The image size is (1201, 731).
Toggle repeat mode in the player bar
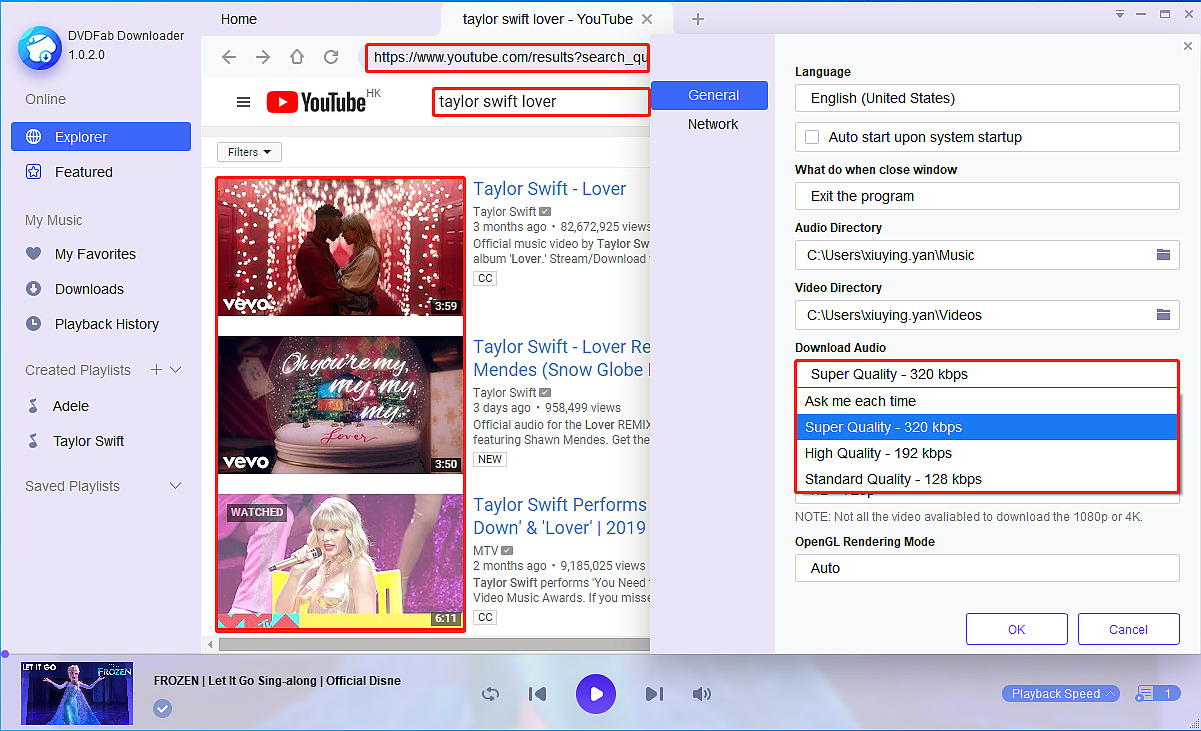(x=490, y=694)
